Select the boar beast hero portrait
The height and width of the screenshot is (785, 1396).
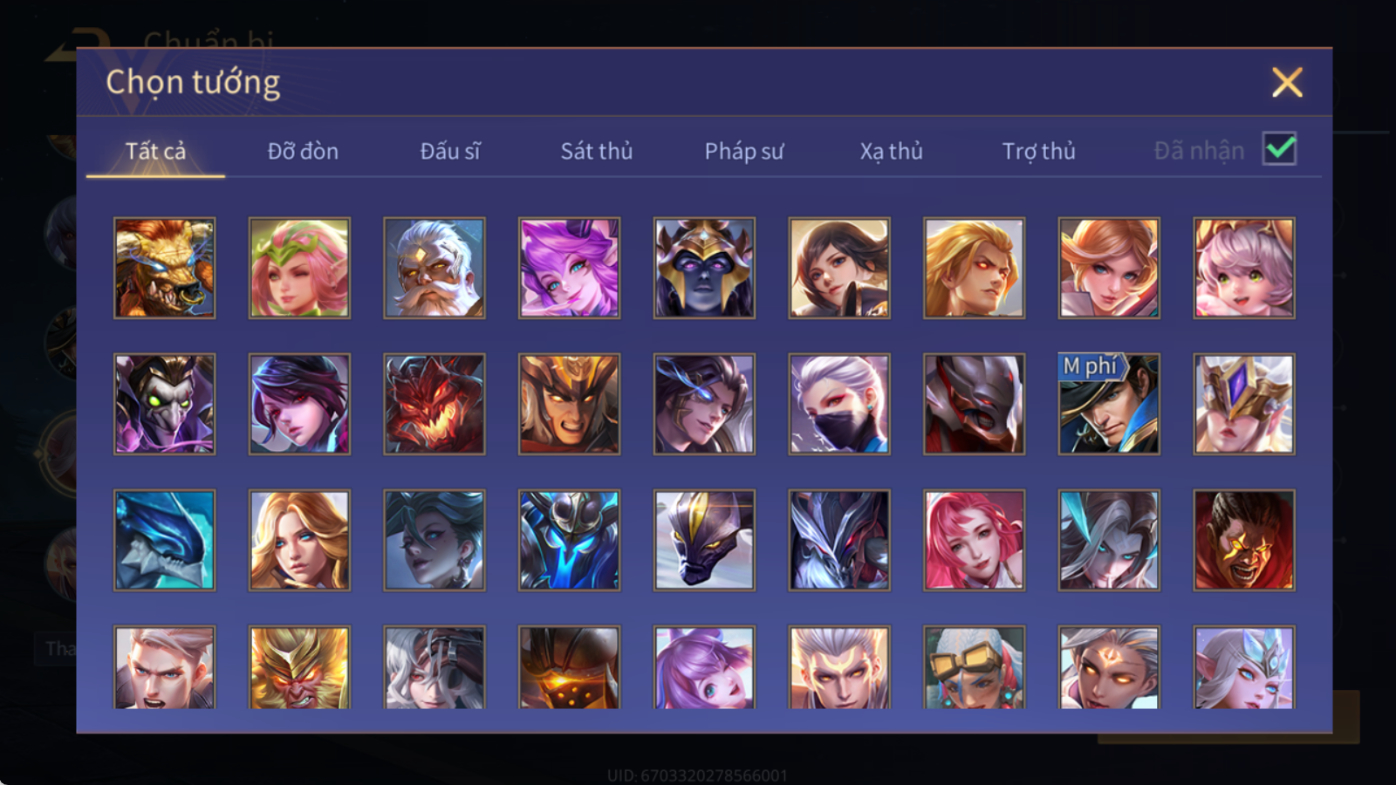click(164, 268)
